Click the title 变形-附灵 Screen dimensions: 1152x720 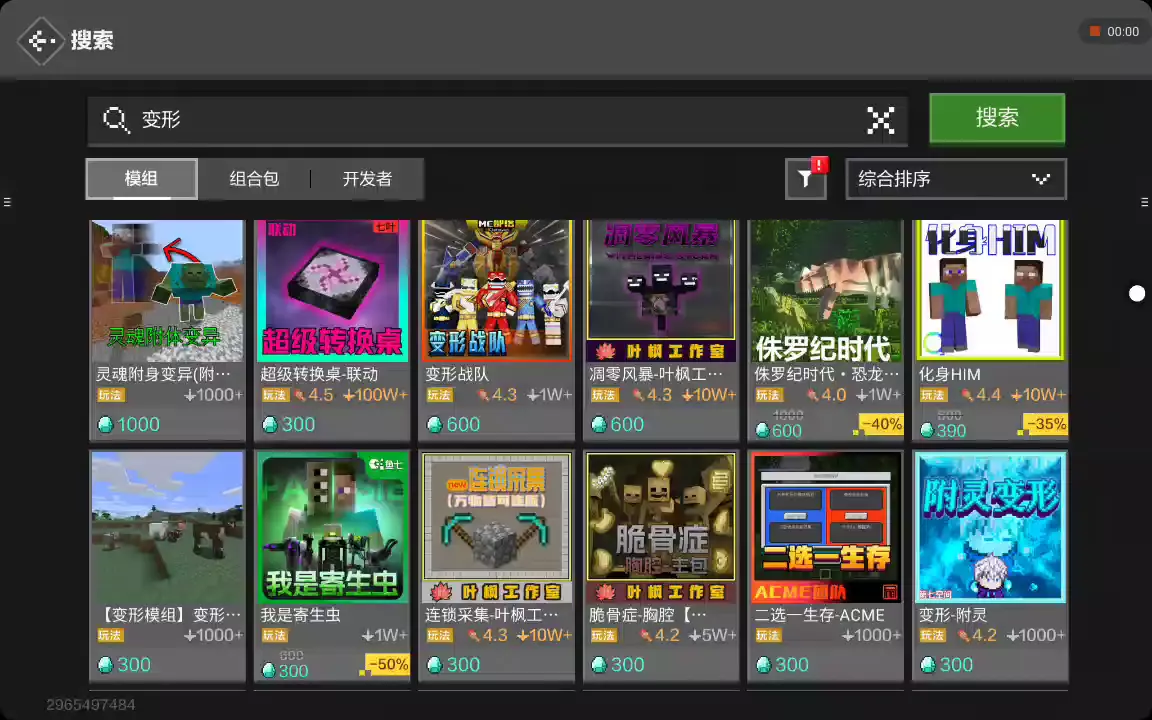pos(952,614)
